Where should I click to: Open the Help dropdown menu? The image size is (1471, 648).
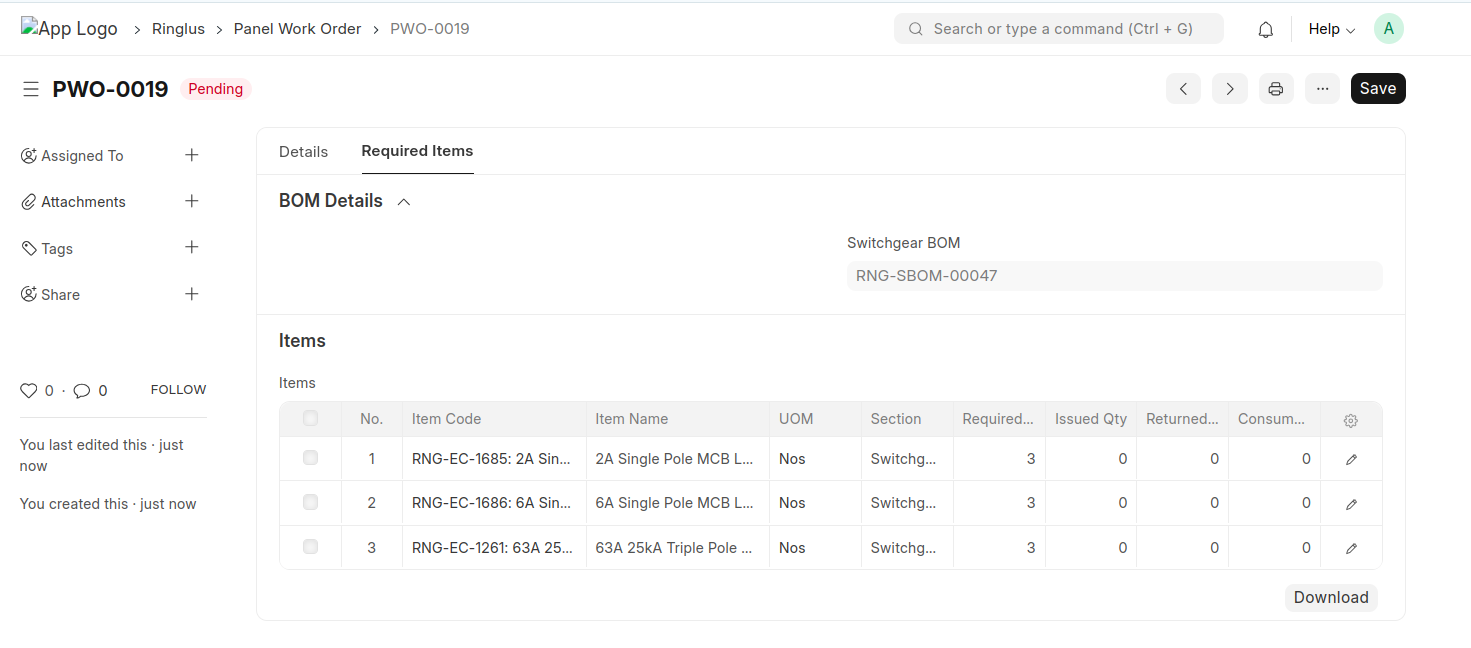click(1331, 29)
